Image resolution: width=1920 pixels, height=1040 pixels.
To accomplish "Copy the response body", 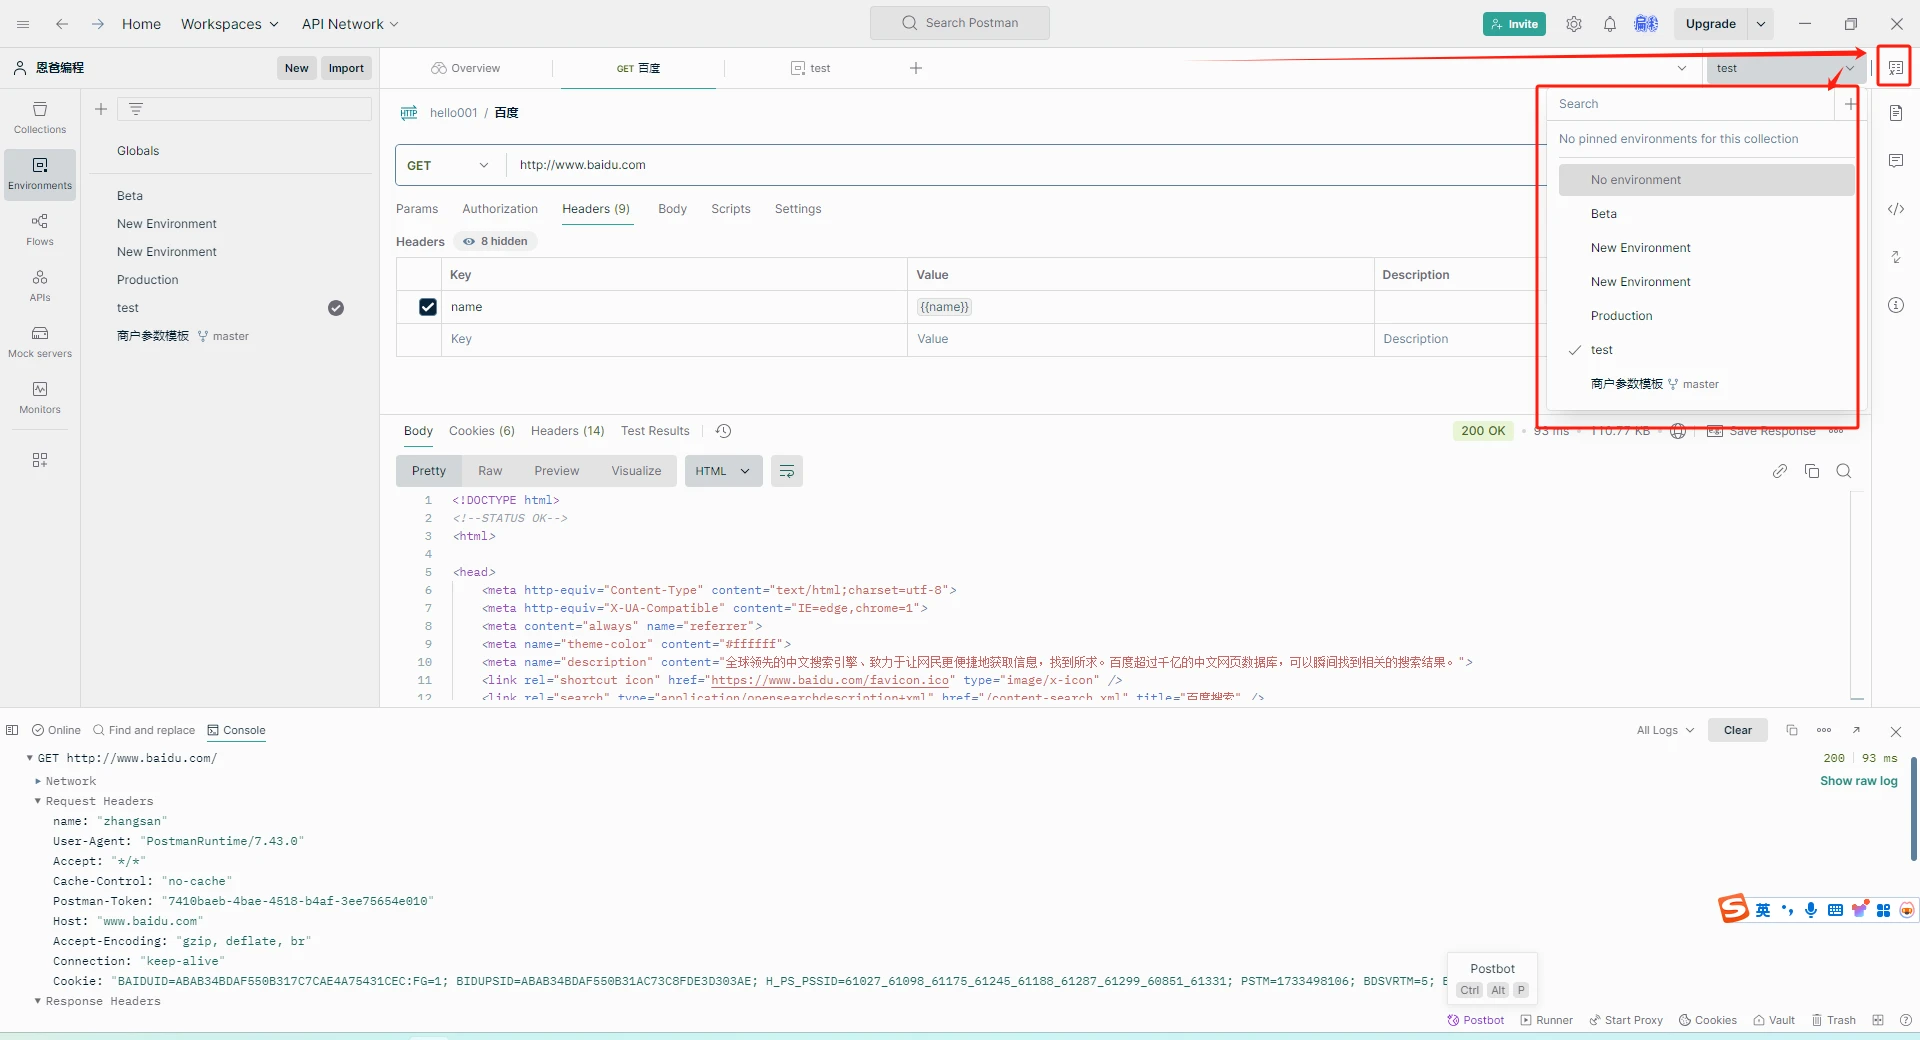I will [x=1812, y=471].
